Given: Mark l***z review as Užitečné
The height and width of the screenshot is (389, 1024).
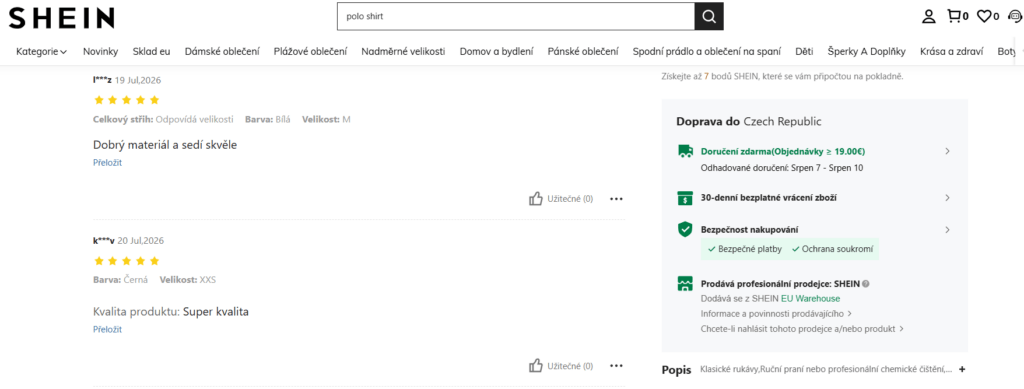Looking at the screenshot, I should coord(570,199).
